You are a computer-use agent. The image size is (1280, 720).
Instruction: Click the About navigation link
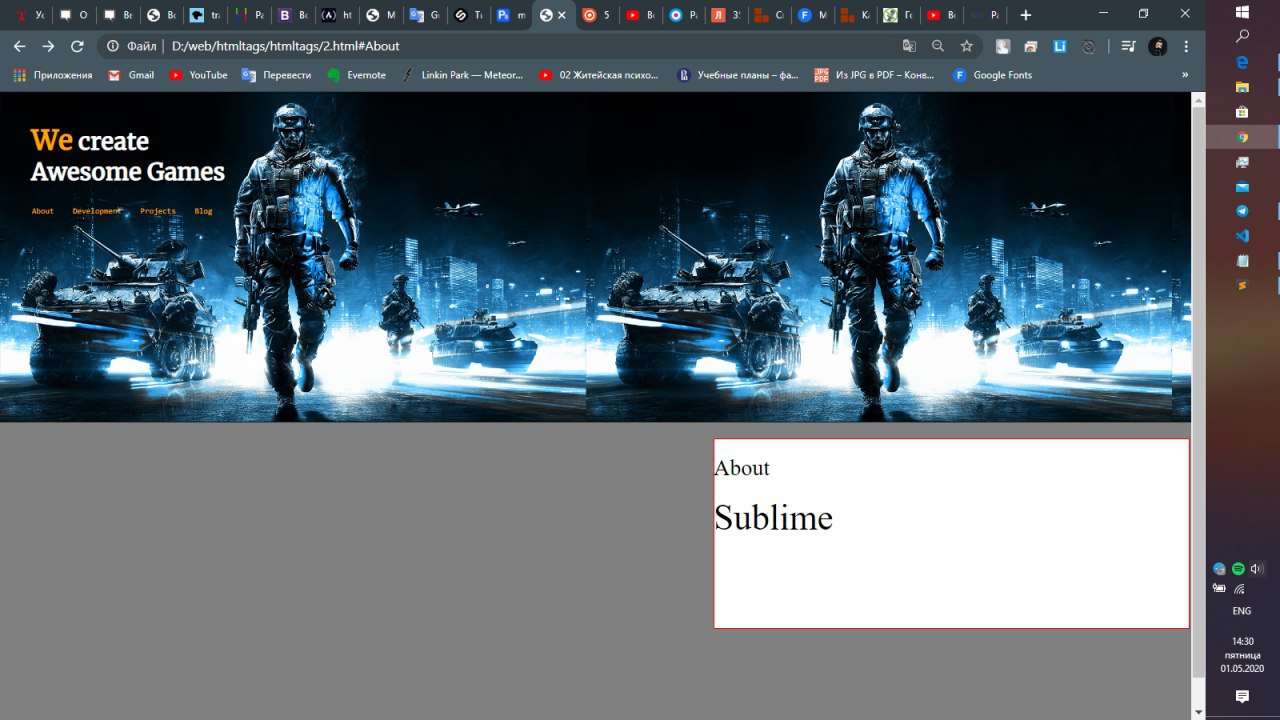42,211
